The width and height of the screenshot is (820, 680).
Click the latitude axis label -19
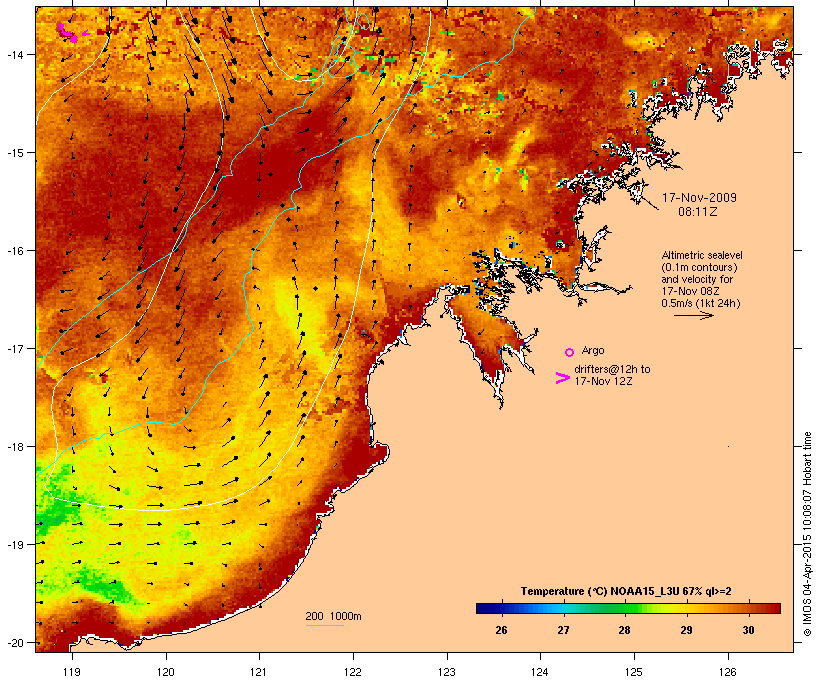pos(14,545)
